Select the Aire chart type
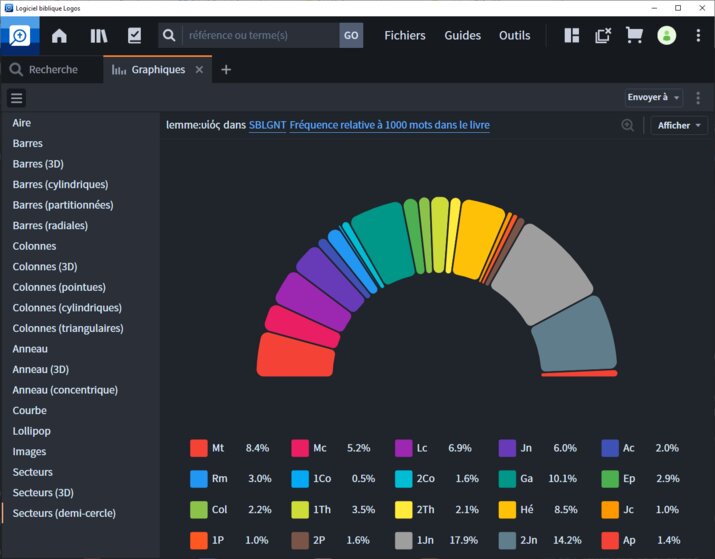 (x=22, y=123)
